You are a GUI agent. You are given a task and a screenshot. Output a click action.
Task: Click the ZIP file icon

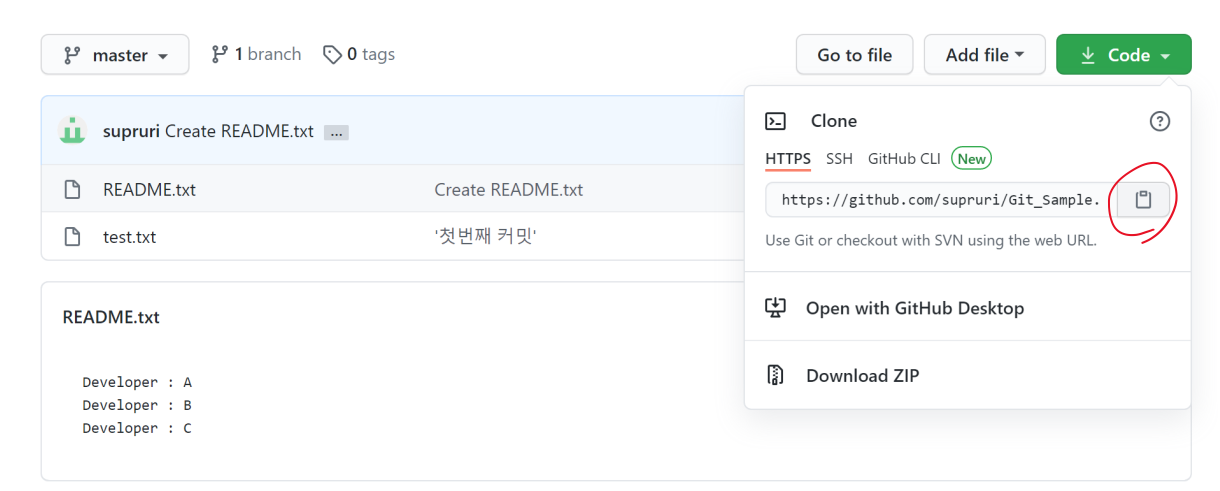[x=775, y=376]
